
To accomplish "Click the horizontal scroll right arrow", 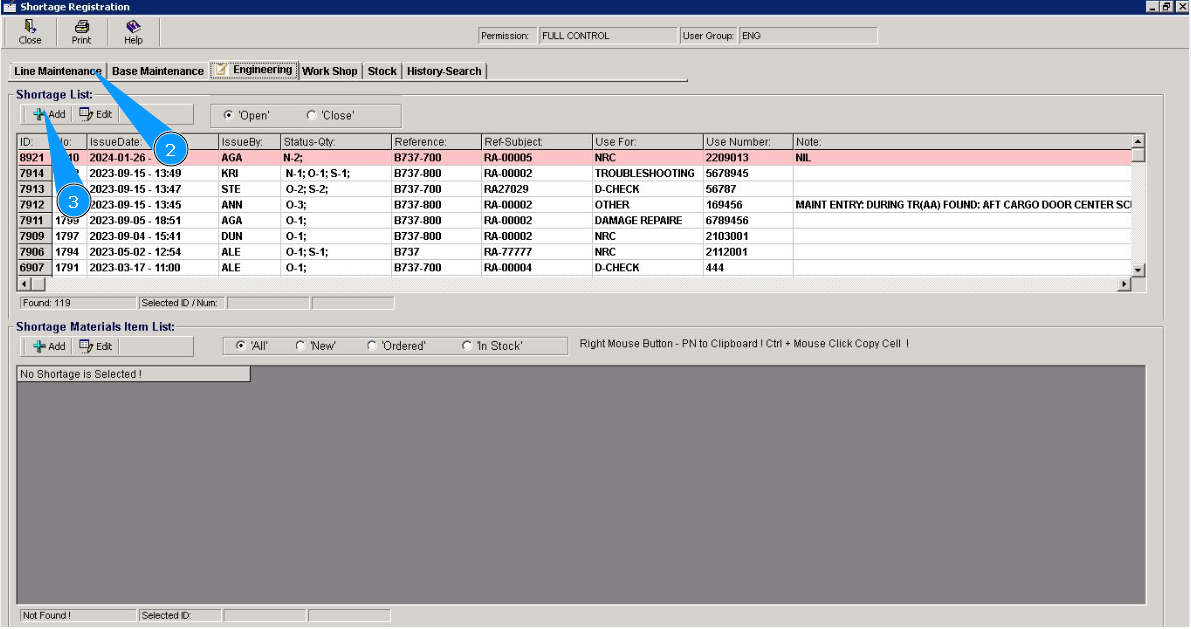I will (1124, 284).
